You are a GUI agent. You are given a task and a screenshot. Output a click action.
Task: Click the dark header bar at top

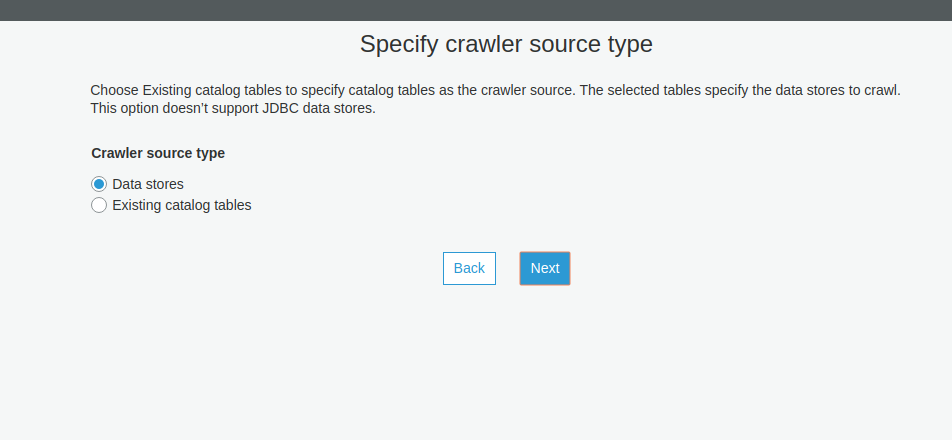476,9
